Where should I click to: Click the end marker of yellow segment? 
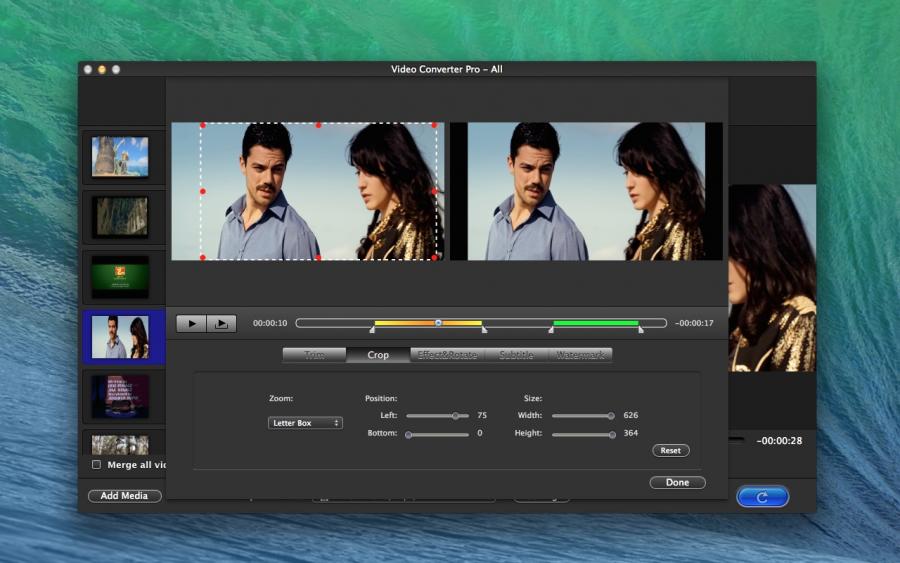(484, 329)
